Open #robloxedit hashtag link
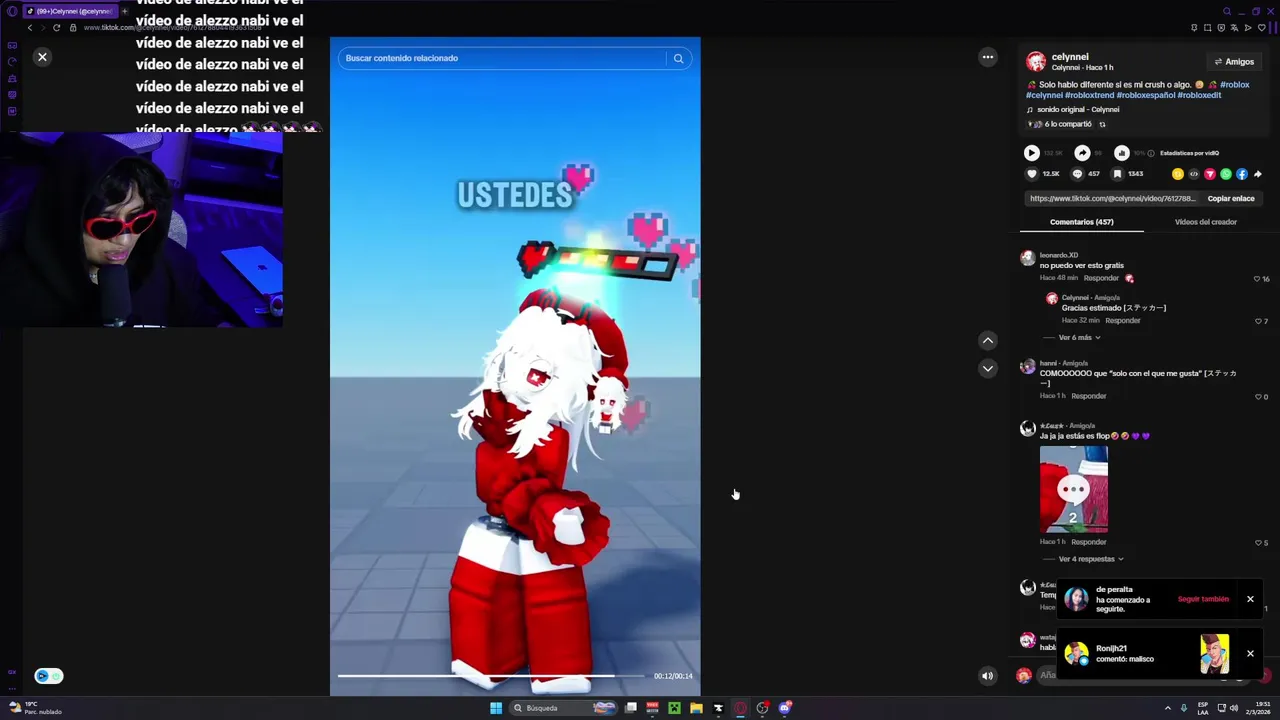 pyautogui.click(x=1198, y=95)
